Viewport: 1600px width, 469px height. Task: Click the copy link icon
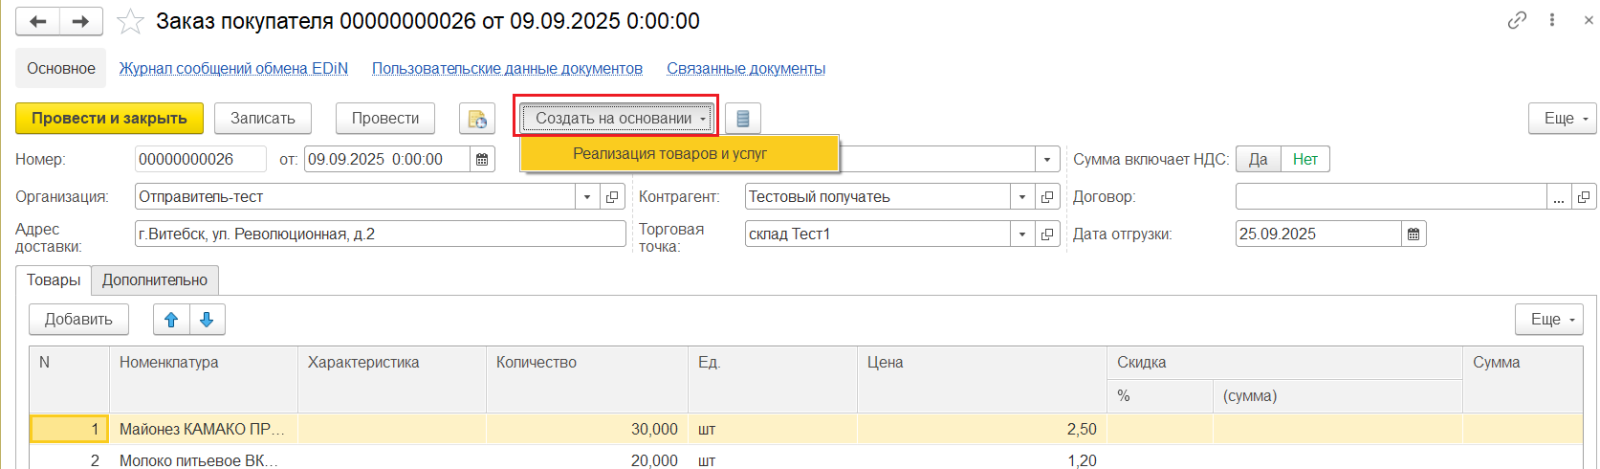[1517, 20]
